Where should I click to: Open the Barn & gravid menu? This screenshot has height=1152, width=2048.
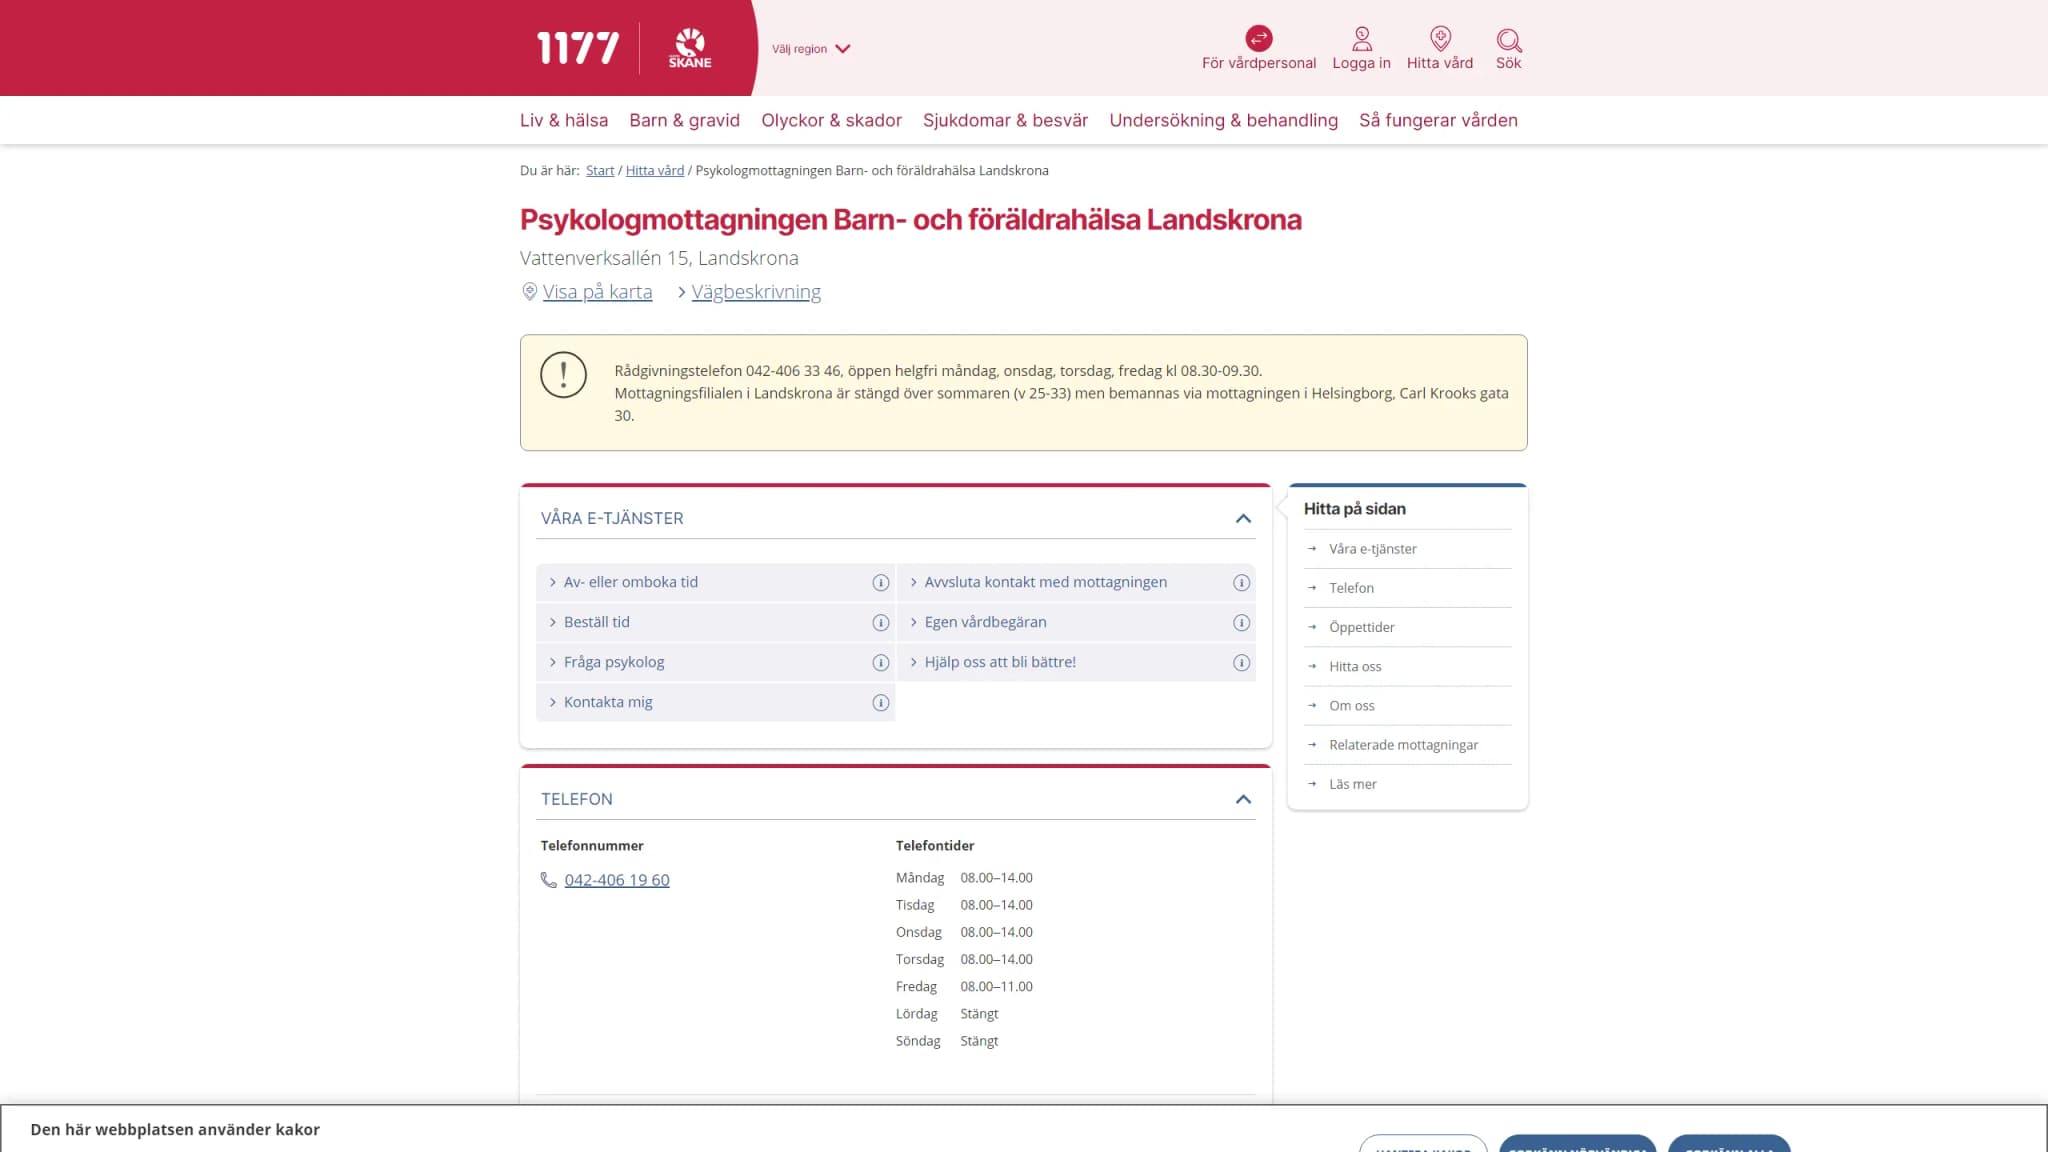684,120
